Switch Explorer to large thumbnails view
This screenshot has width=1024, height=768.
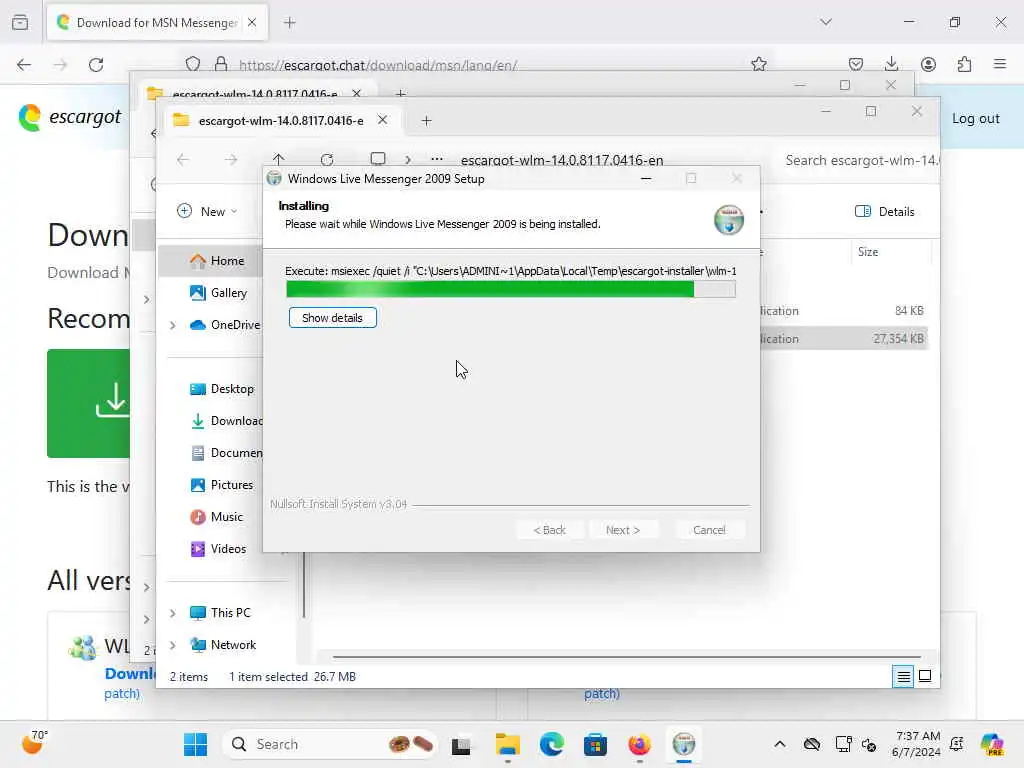[925, 676]
